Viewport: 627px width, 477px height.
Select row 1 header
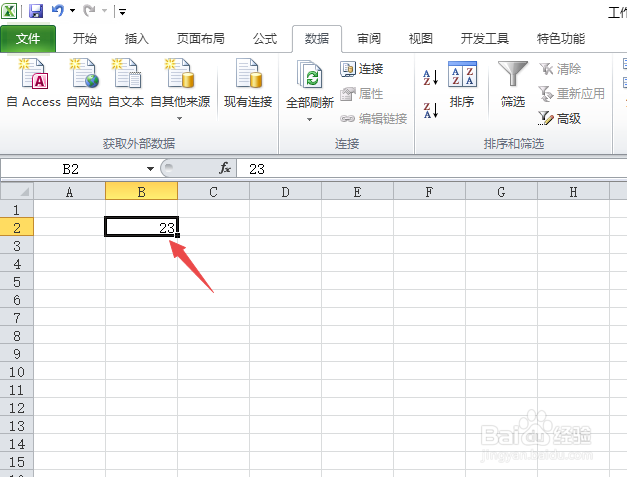[x=17, y=209]
